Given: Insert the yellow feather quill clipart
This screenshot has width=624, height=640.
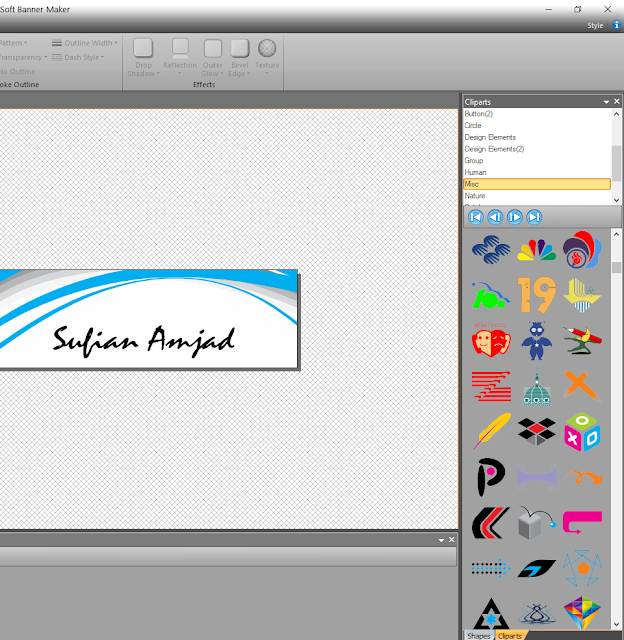Looking at the screenshot, I should (492, 431).
